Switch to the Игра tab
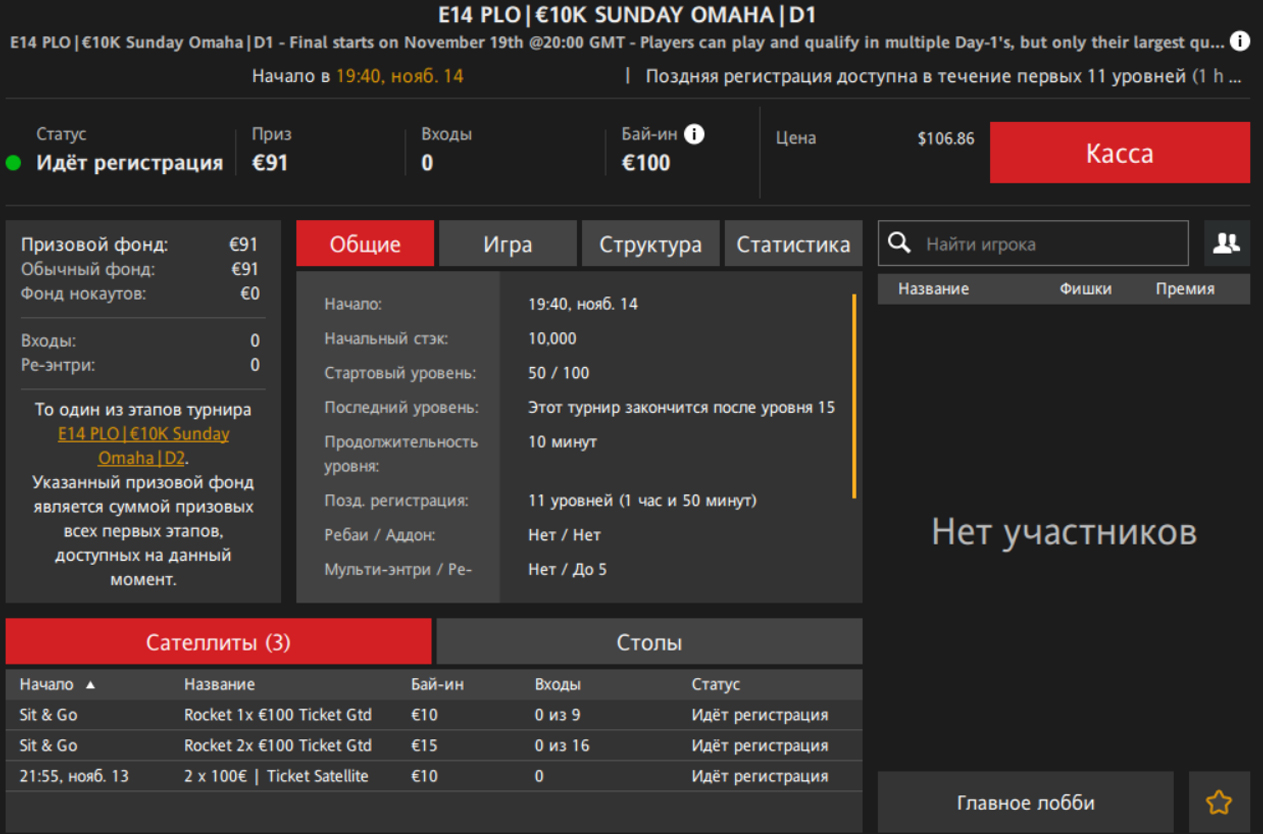This screenshot has height=834, width=1263. pos(507,244)
